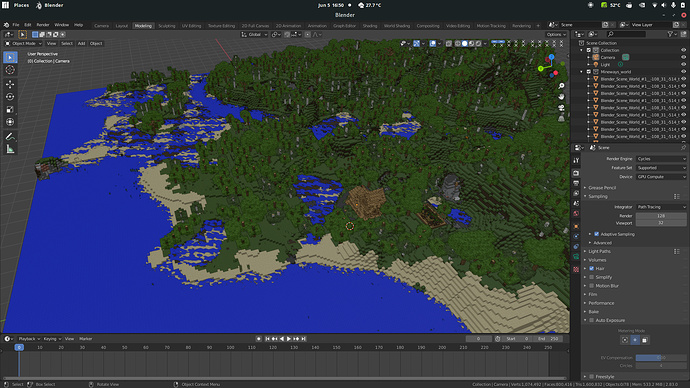
Task: Click the Render samples field
Action: coord(661,216)
